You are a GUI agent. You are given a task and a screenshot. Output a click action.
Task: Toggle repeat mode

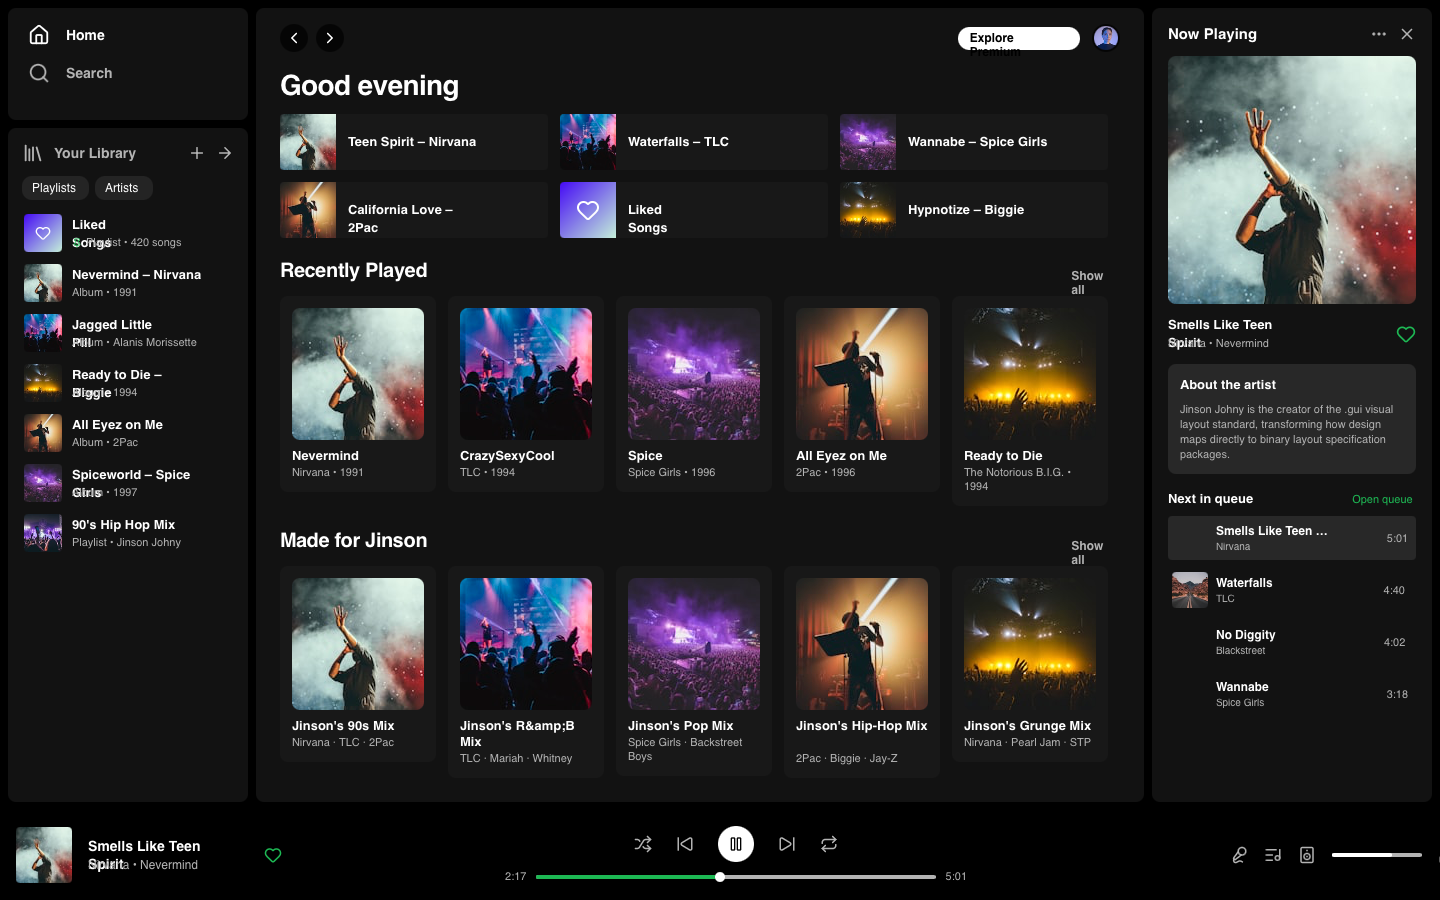[829, 844]
